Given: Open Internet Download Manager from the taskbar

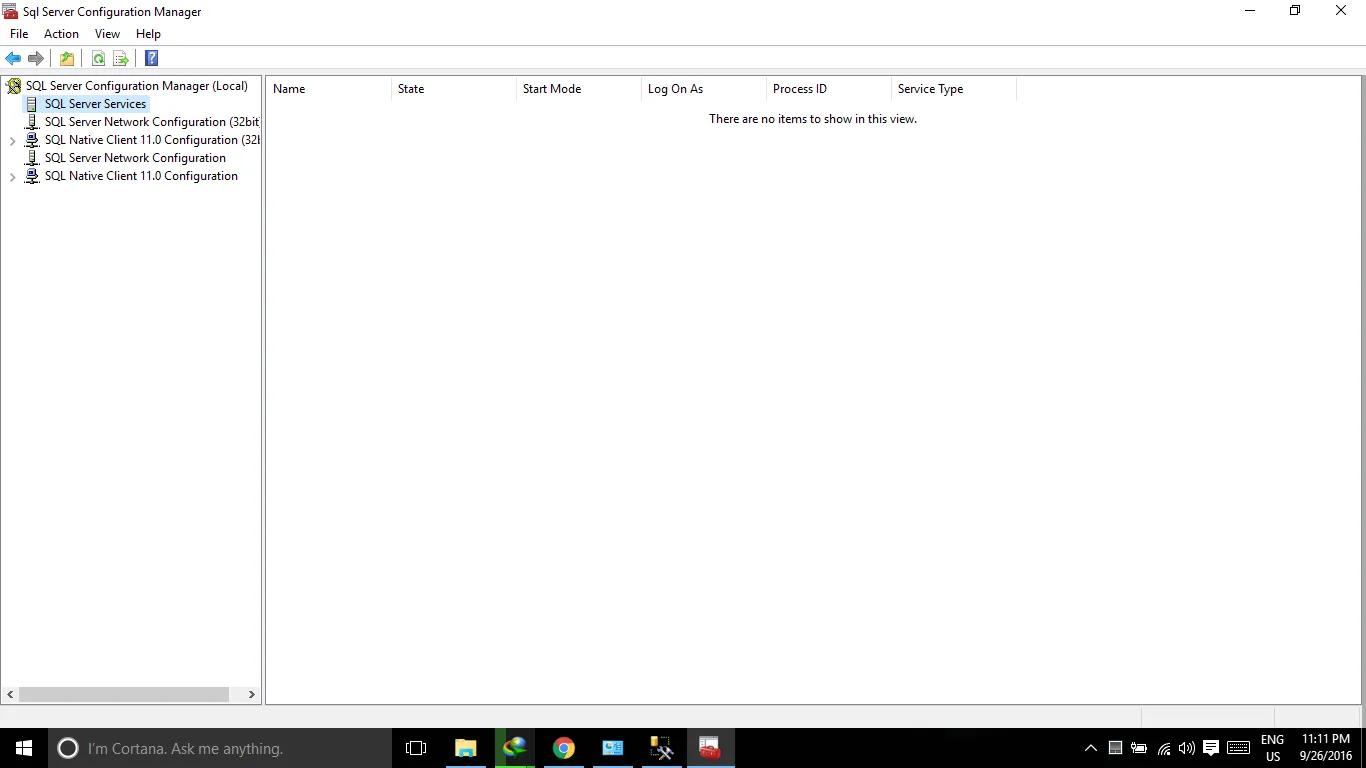Looking at the screenshot, I should [514, 748].
